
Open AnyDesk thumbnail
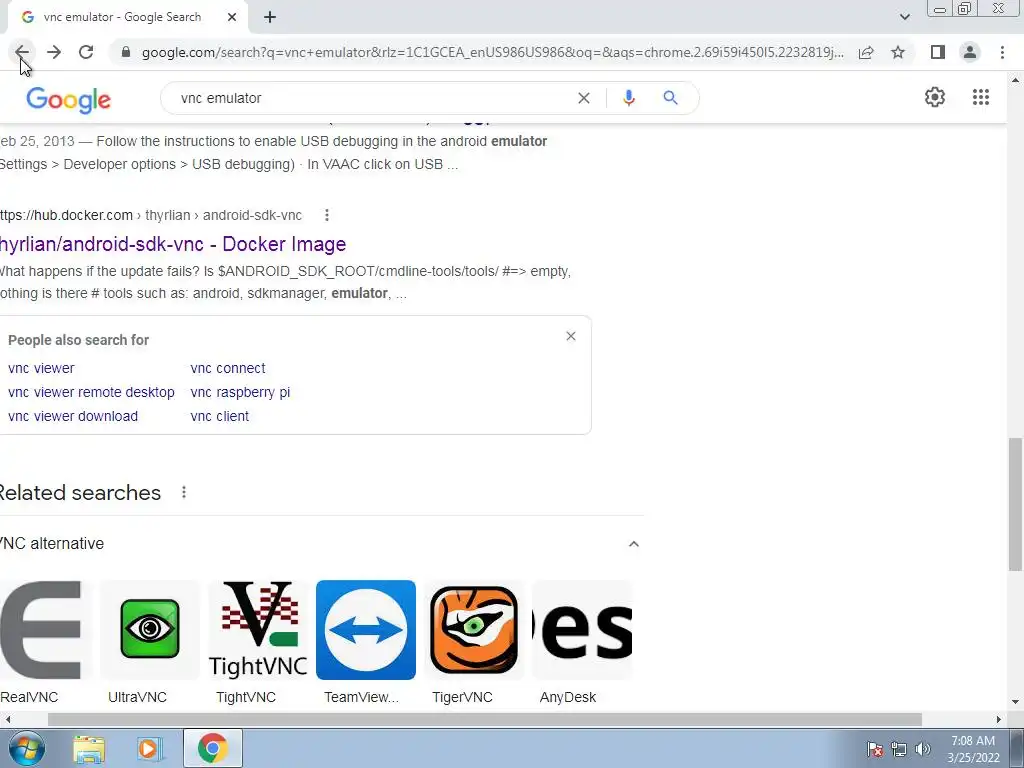[582, 630]
